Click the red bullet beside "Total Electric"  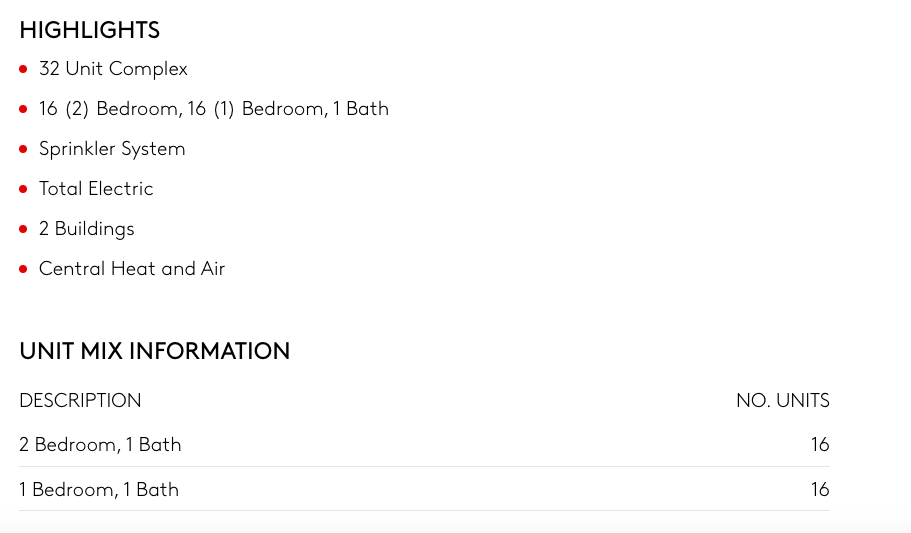pyautogui.click(x=23, y=189)
